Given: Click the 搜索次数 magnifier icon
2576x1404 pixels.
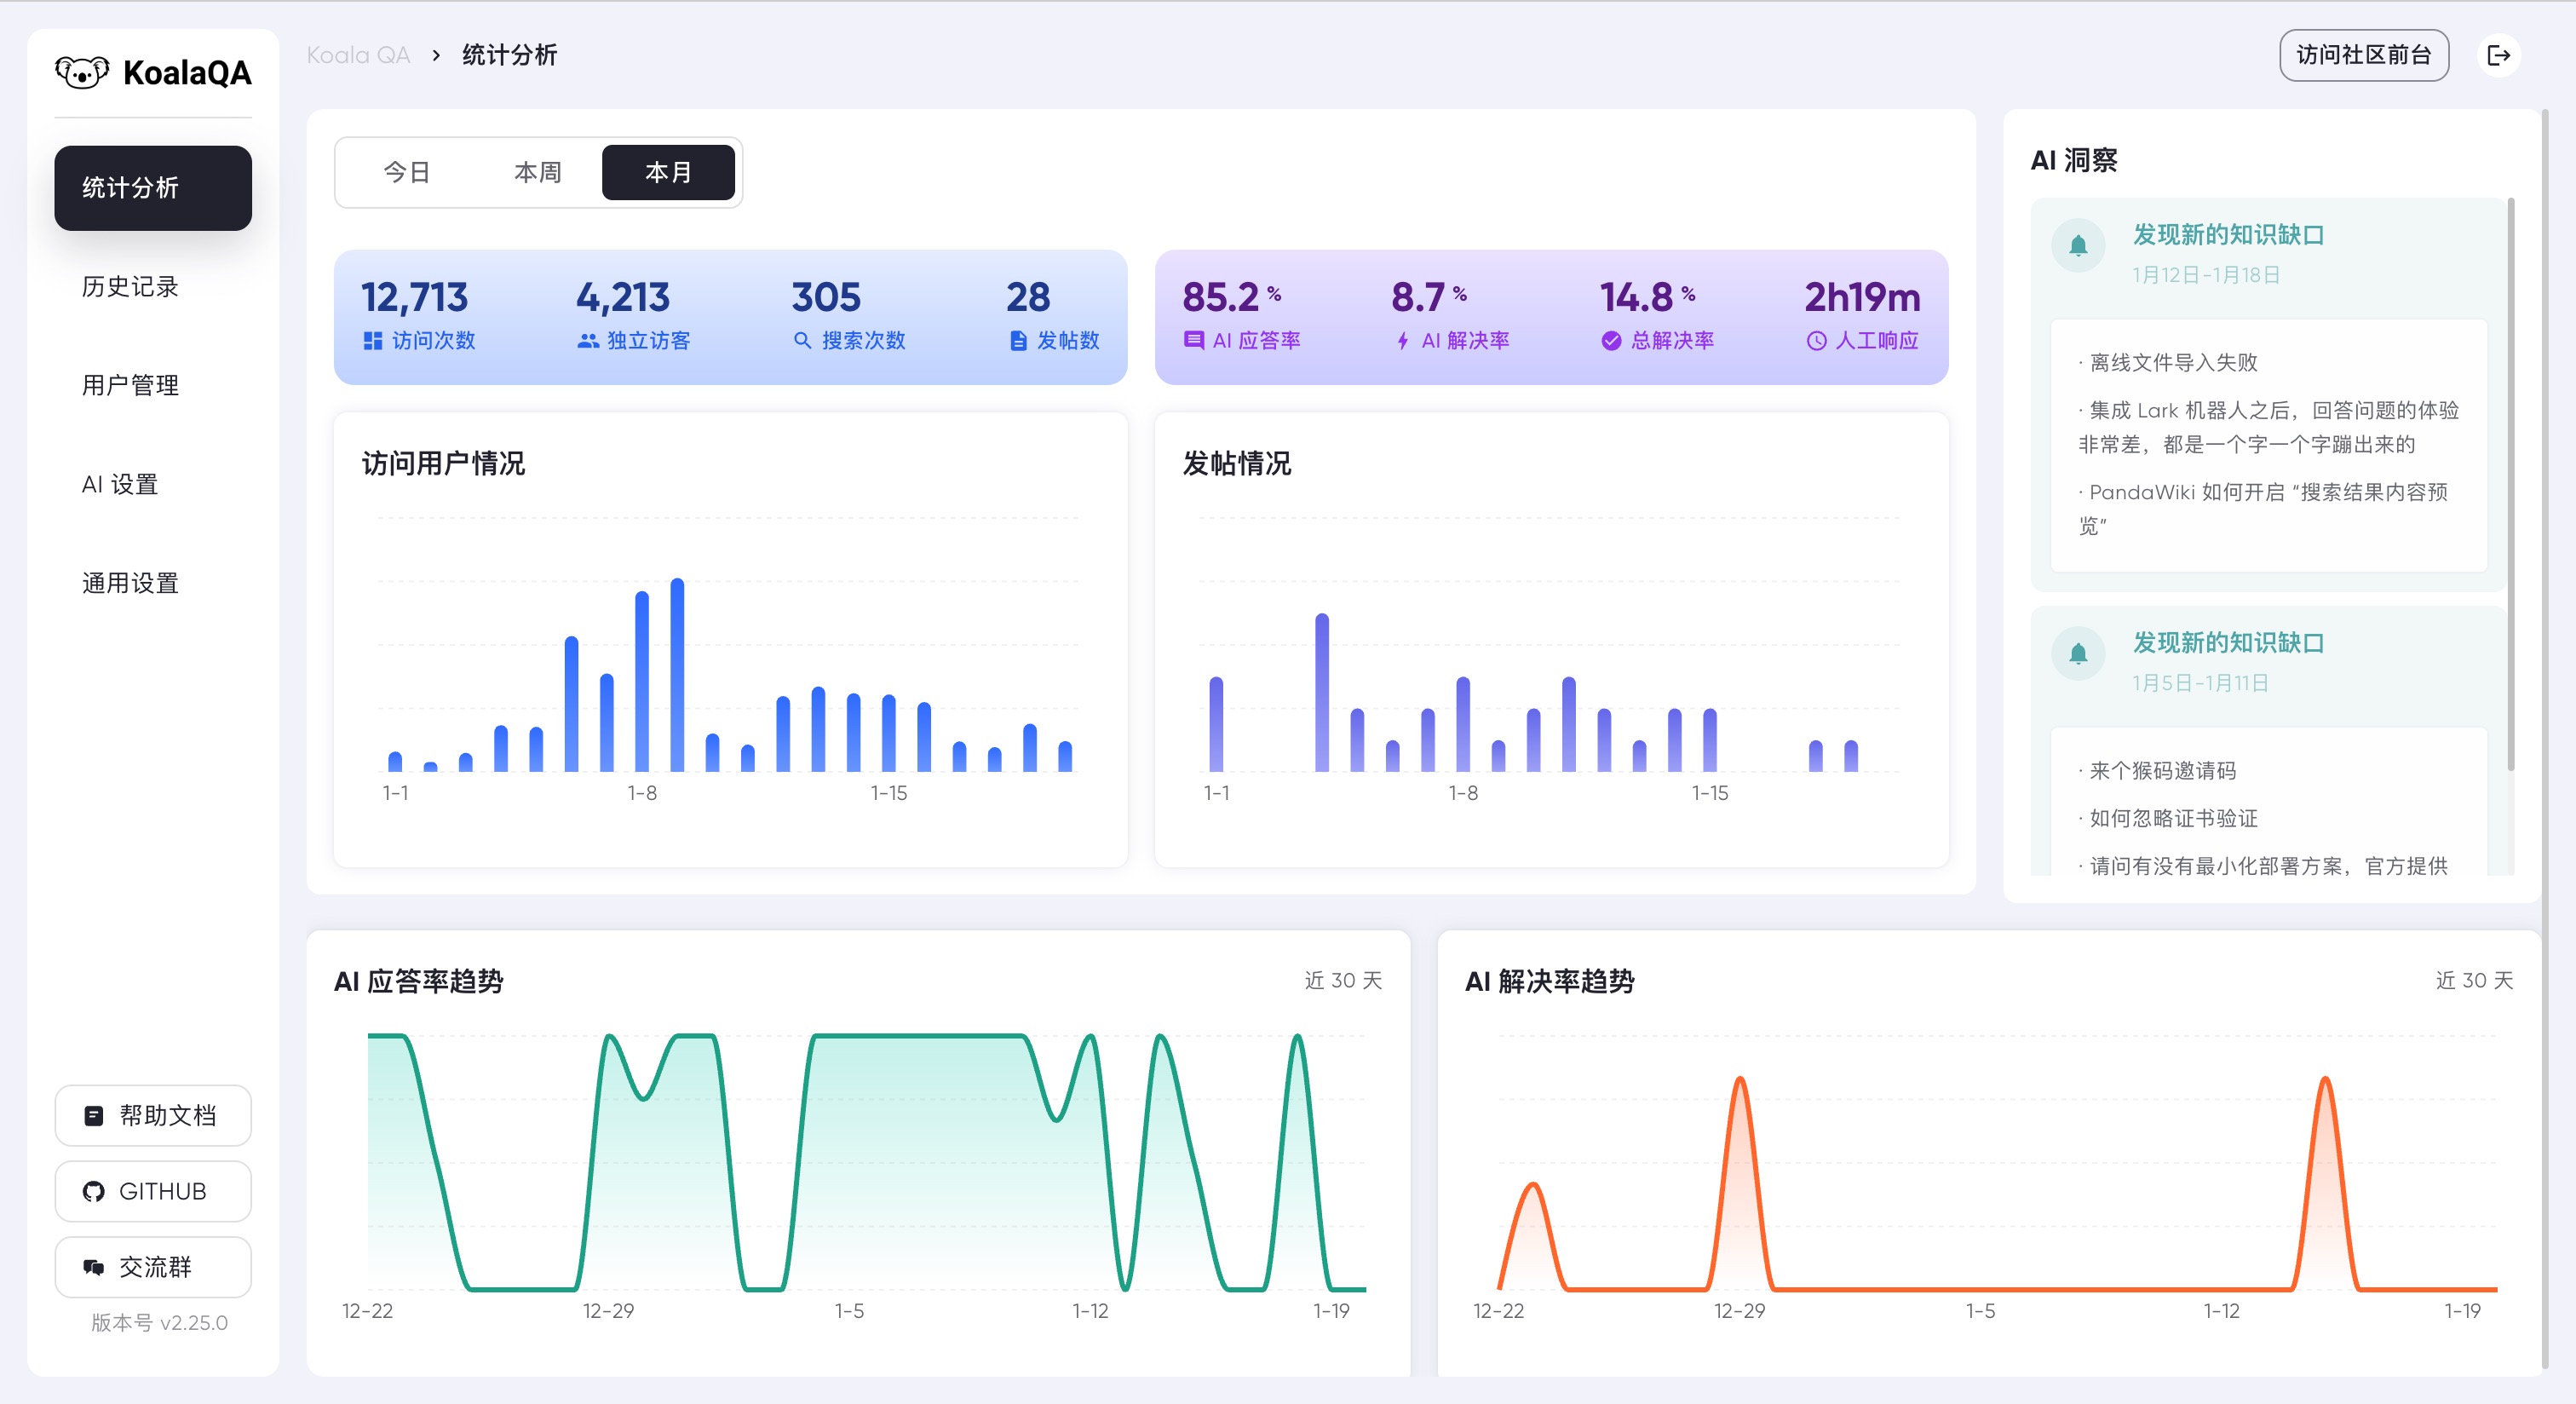Looking at the screenshot, I should coord(802,341).
